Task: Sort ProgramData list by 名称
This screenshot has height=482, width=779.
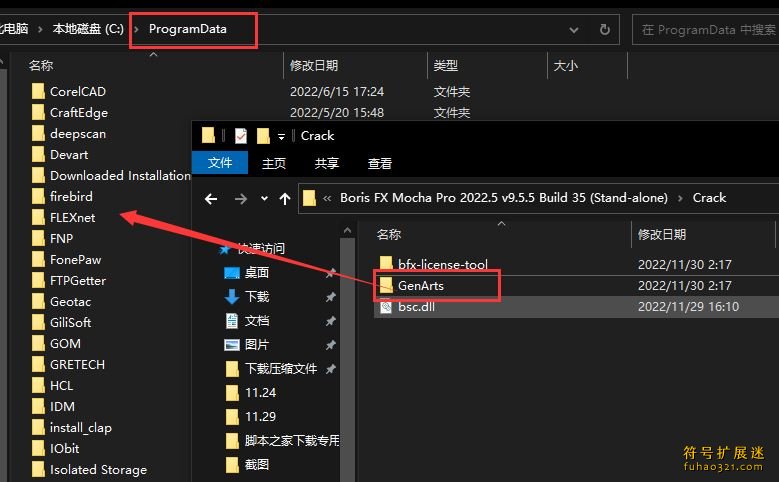Action: 41,66
